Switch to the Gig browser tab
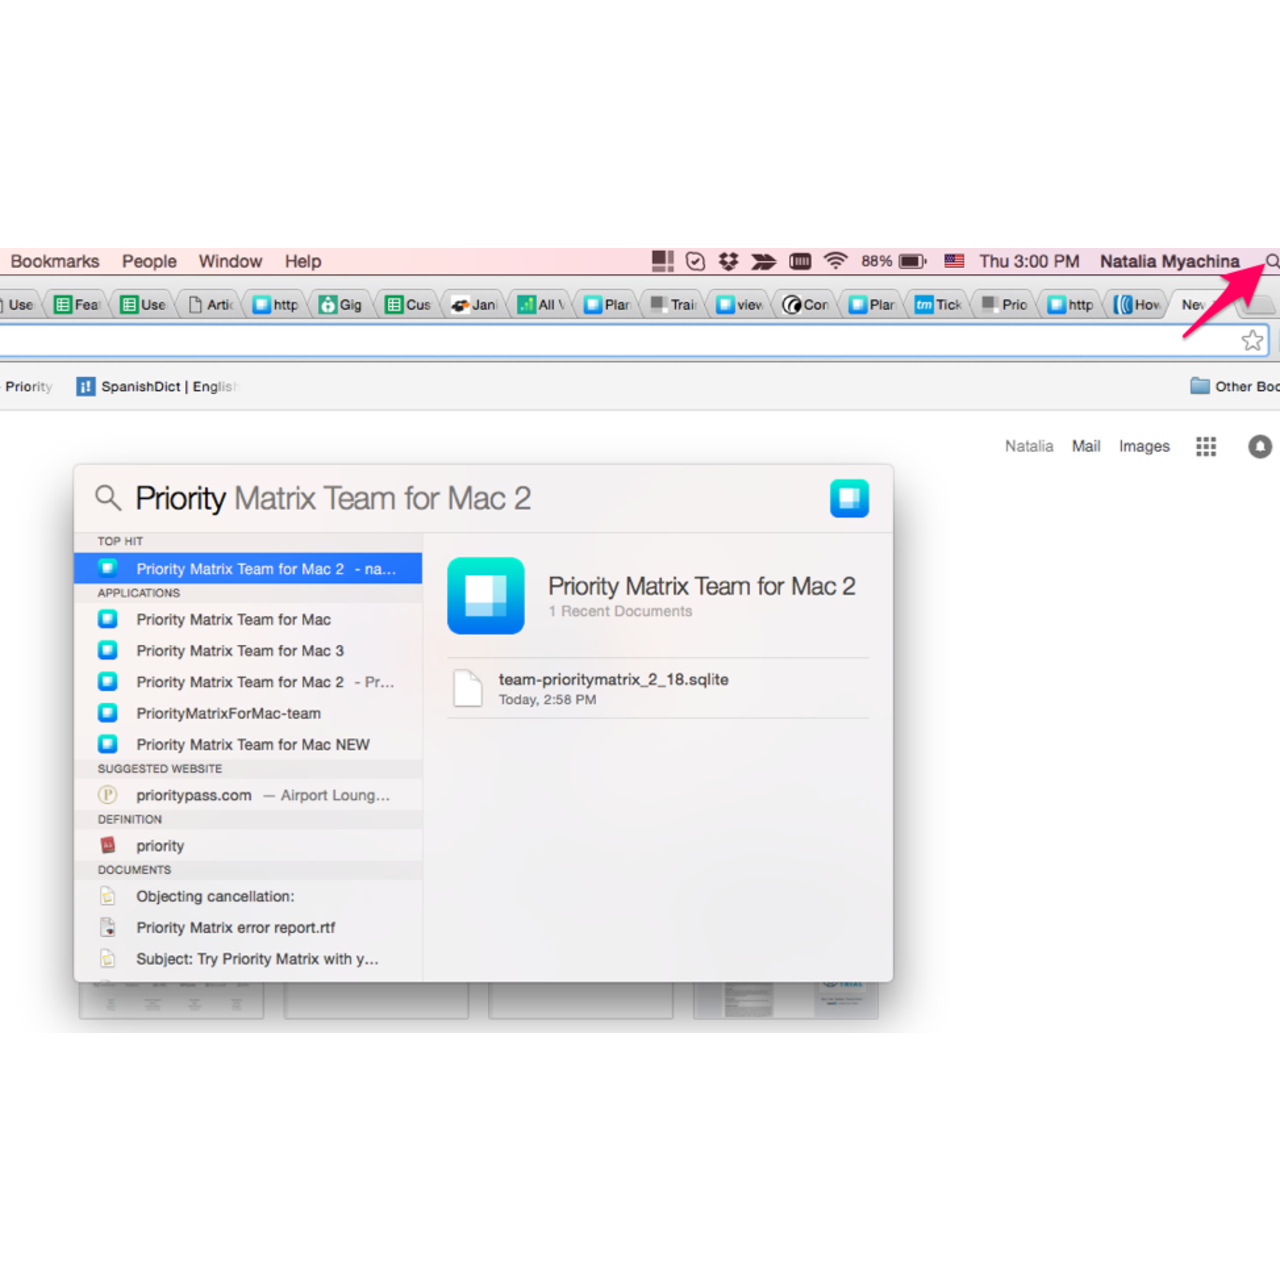1280x1280 pixels. pos(341,305)
